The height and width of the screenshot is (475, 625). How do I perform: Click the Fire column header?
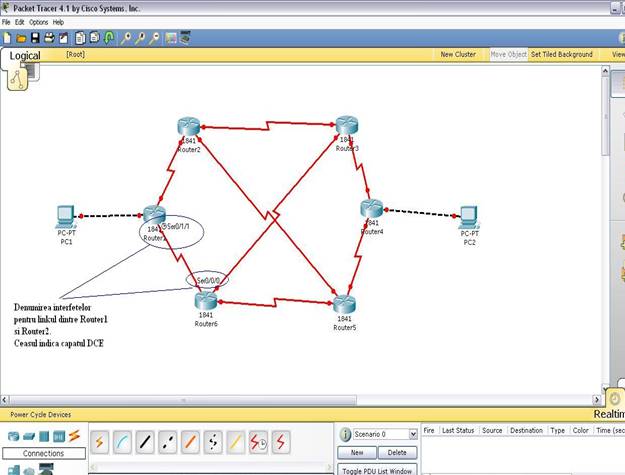point(429,430)
